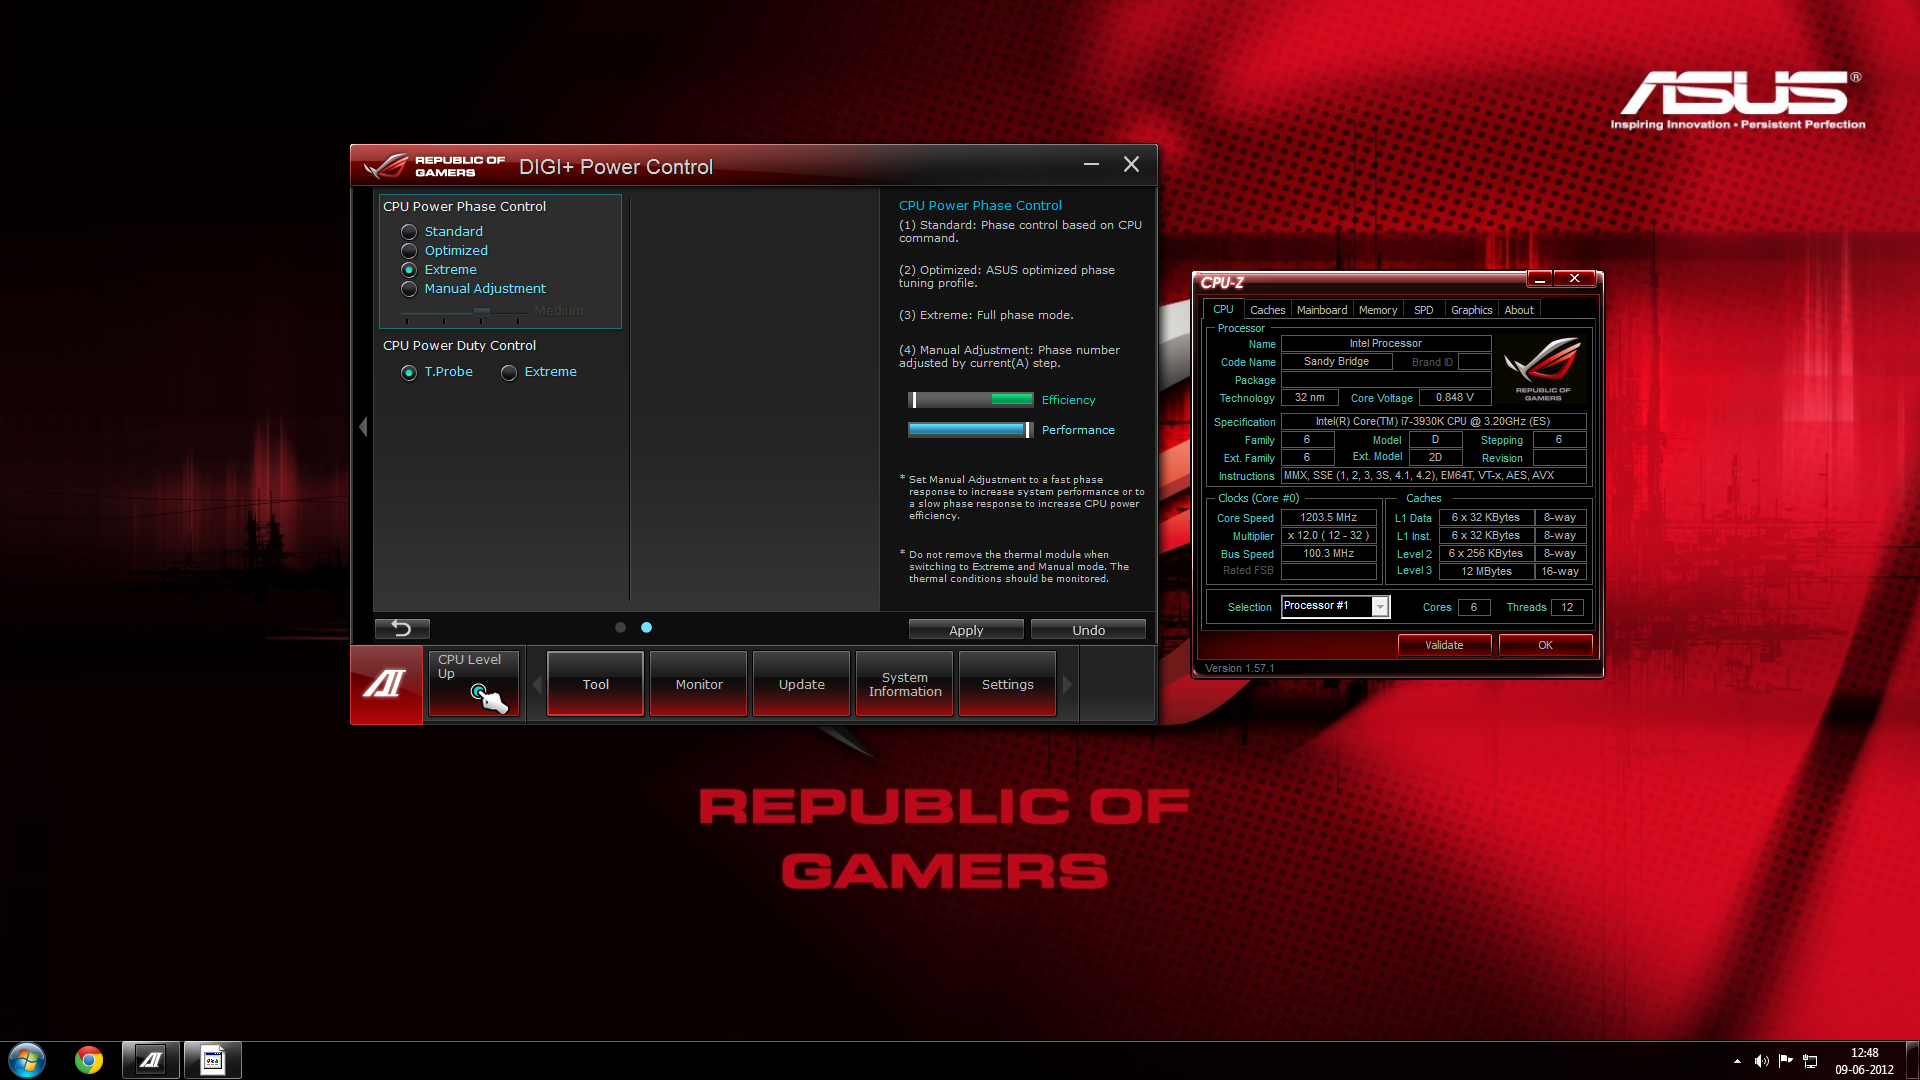
Task: Open Update menu button
Action: click(x=801, y=684)
